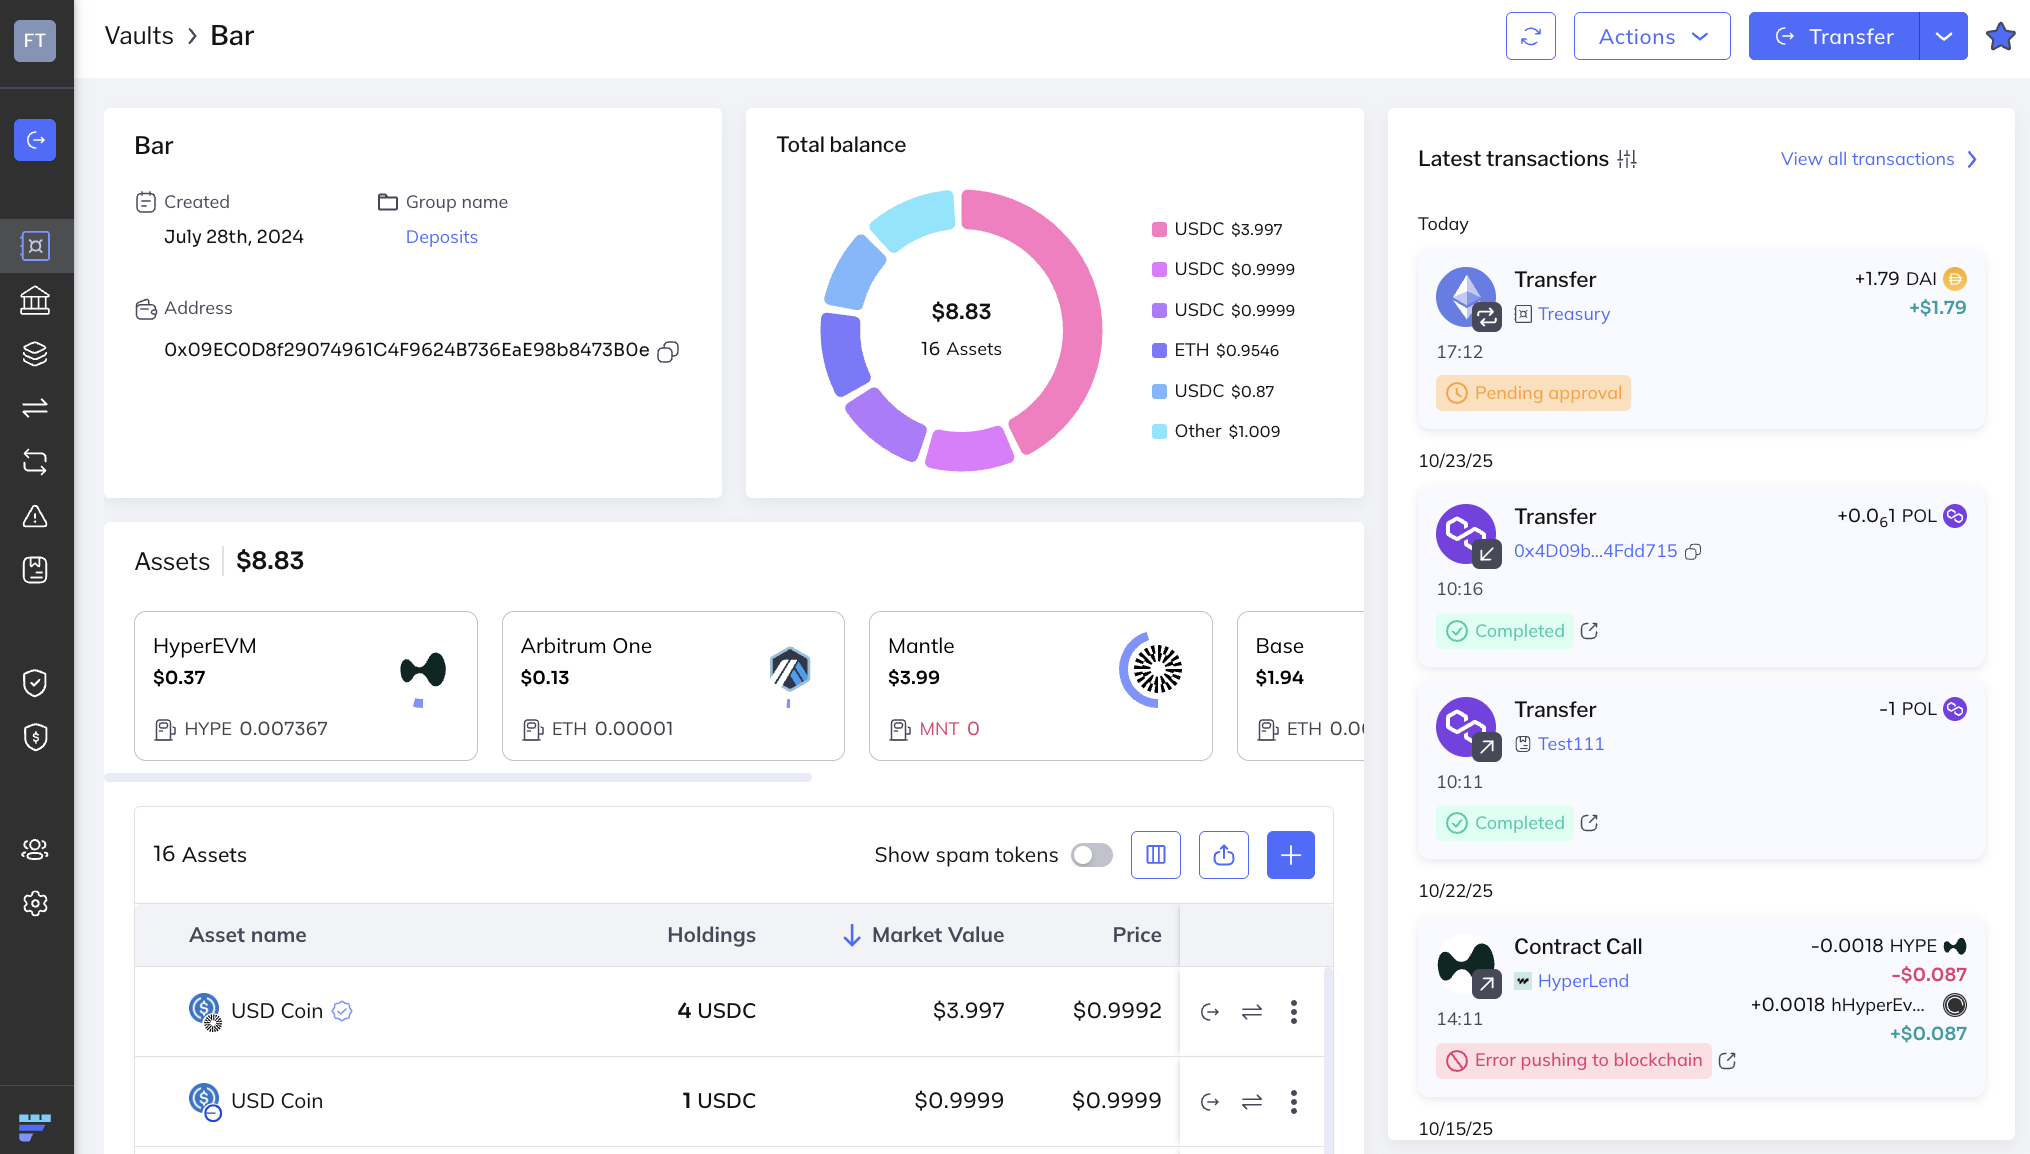Image resolution: width=2030 pixels, height=1154 pixels.
Task: Click the export assets icon button
Action: (x=1223, y=855)
